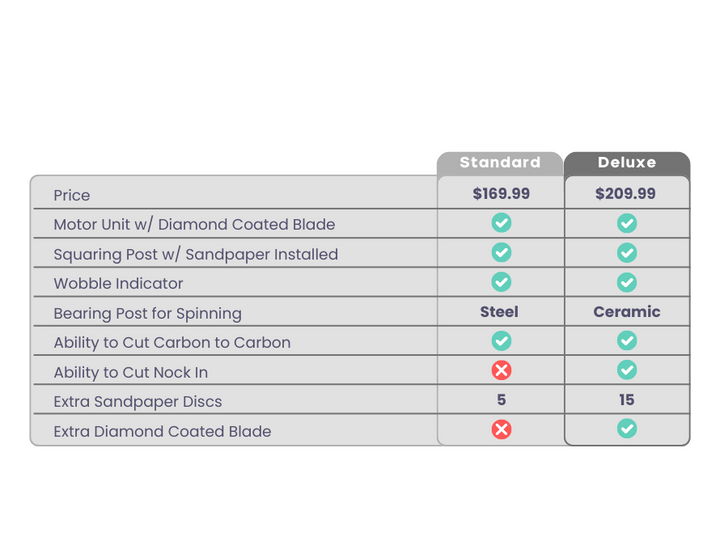Click Deluxe's Motor Unit green checkmark
The width and height of the screenshot is (720, 558).
pos(627,223)
